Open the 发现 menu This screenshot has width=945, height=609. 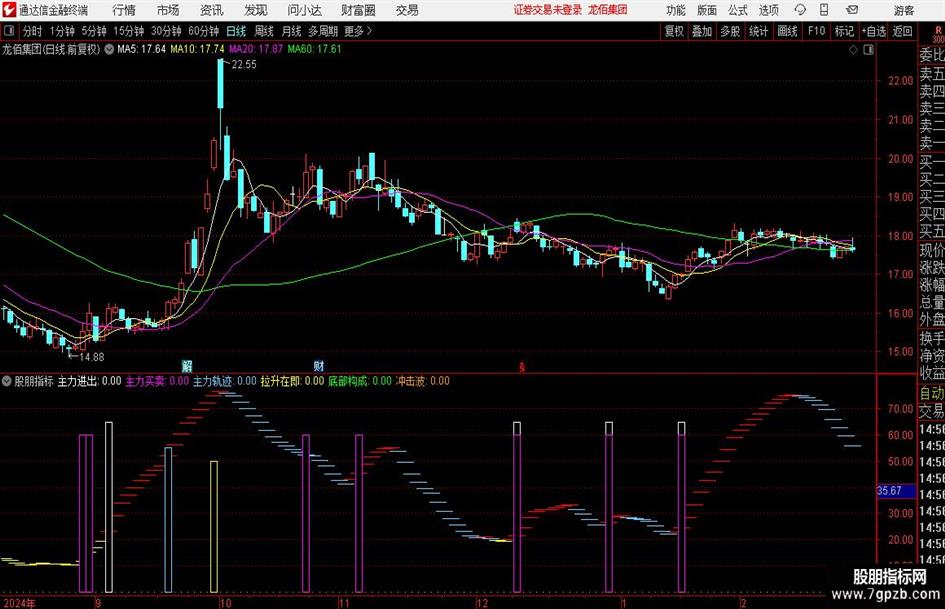[256, 10]
